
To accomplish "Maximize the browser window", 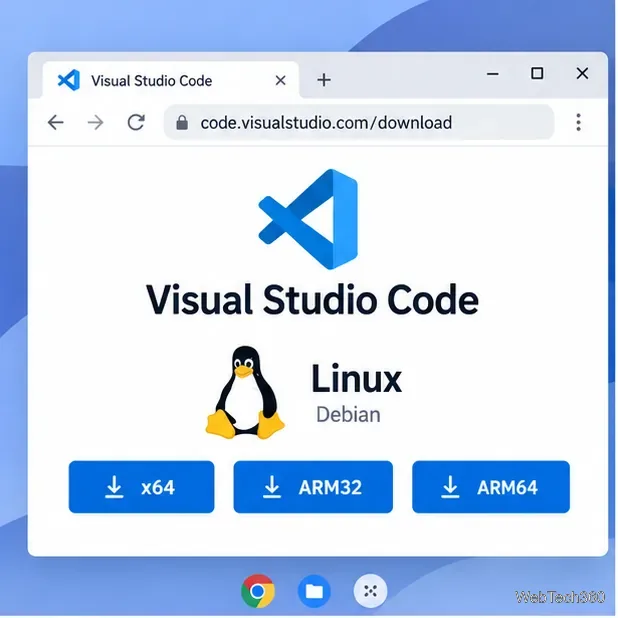I will tap(537, 73).
